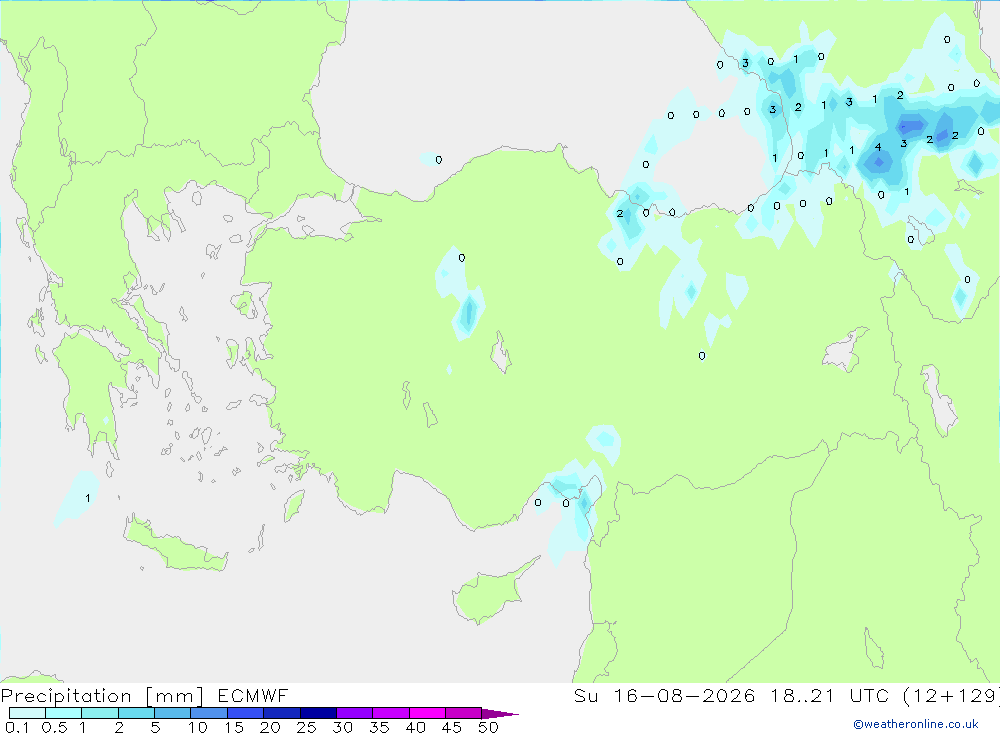Click the 20–25 mm dark blue swatch
The image size is (1000, 733).
click(x=282, y=713)
